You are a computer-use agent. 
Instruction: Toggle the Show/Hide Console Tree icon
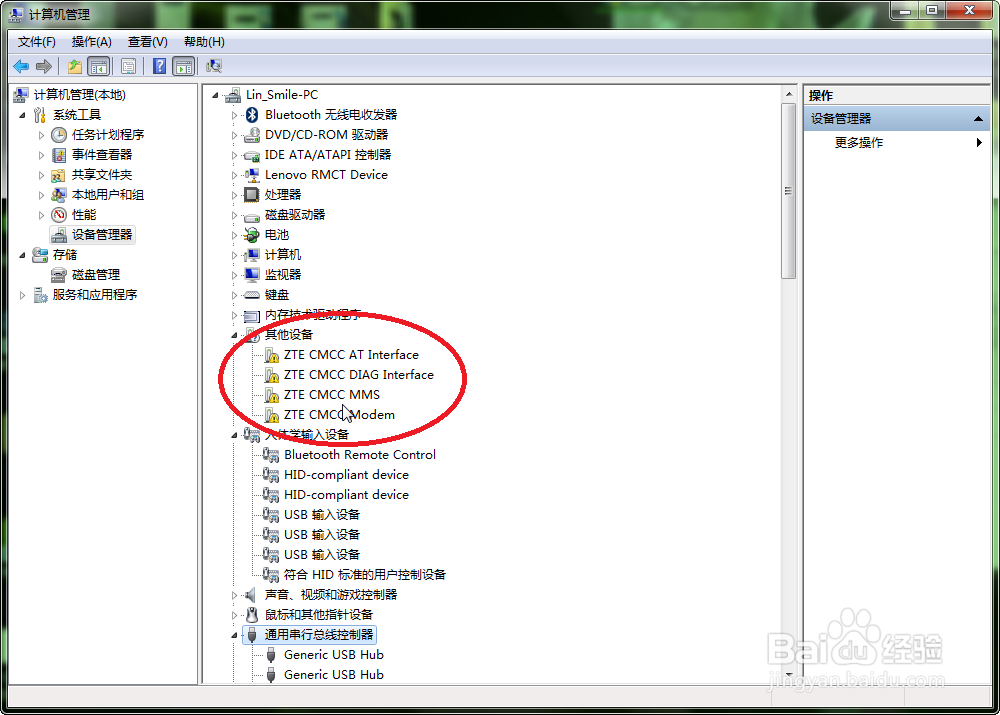98,66
